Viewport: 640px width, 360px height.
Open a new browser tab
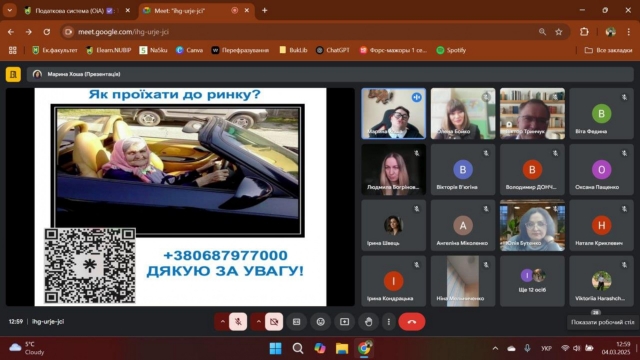tap(264, 11)
